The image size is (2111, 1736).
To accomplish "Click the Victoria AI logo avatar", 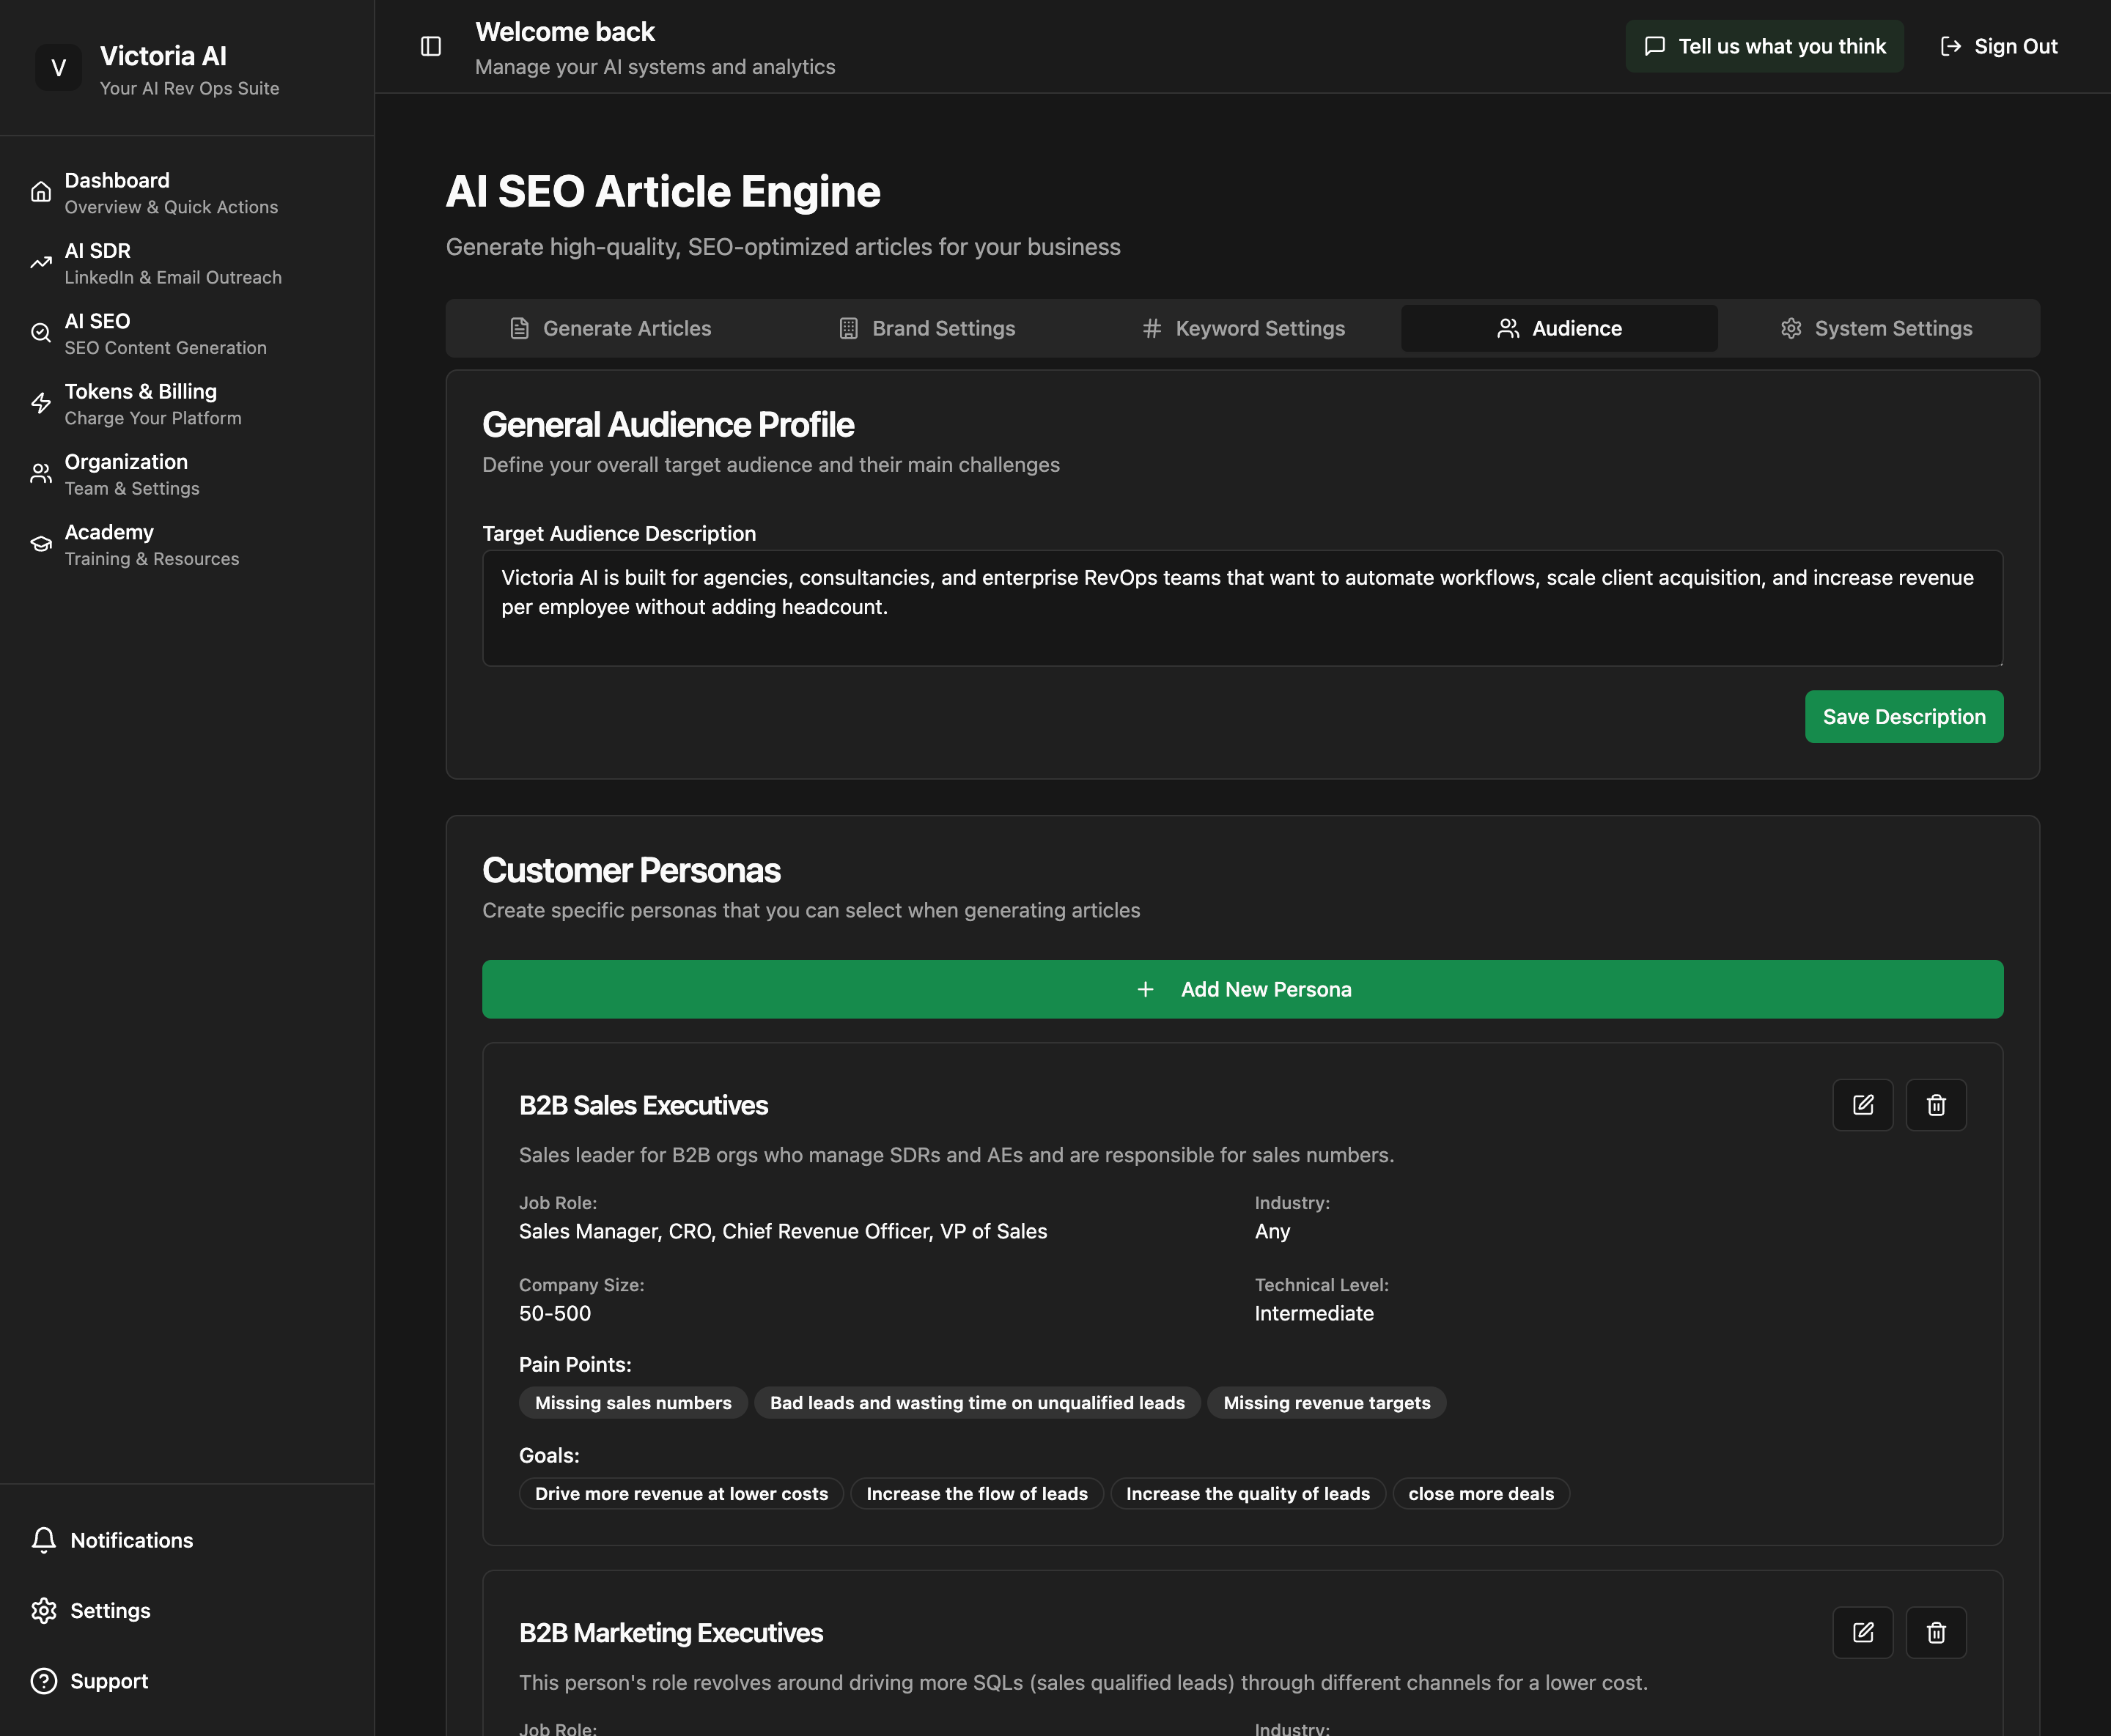I will [x=58, y=68].
